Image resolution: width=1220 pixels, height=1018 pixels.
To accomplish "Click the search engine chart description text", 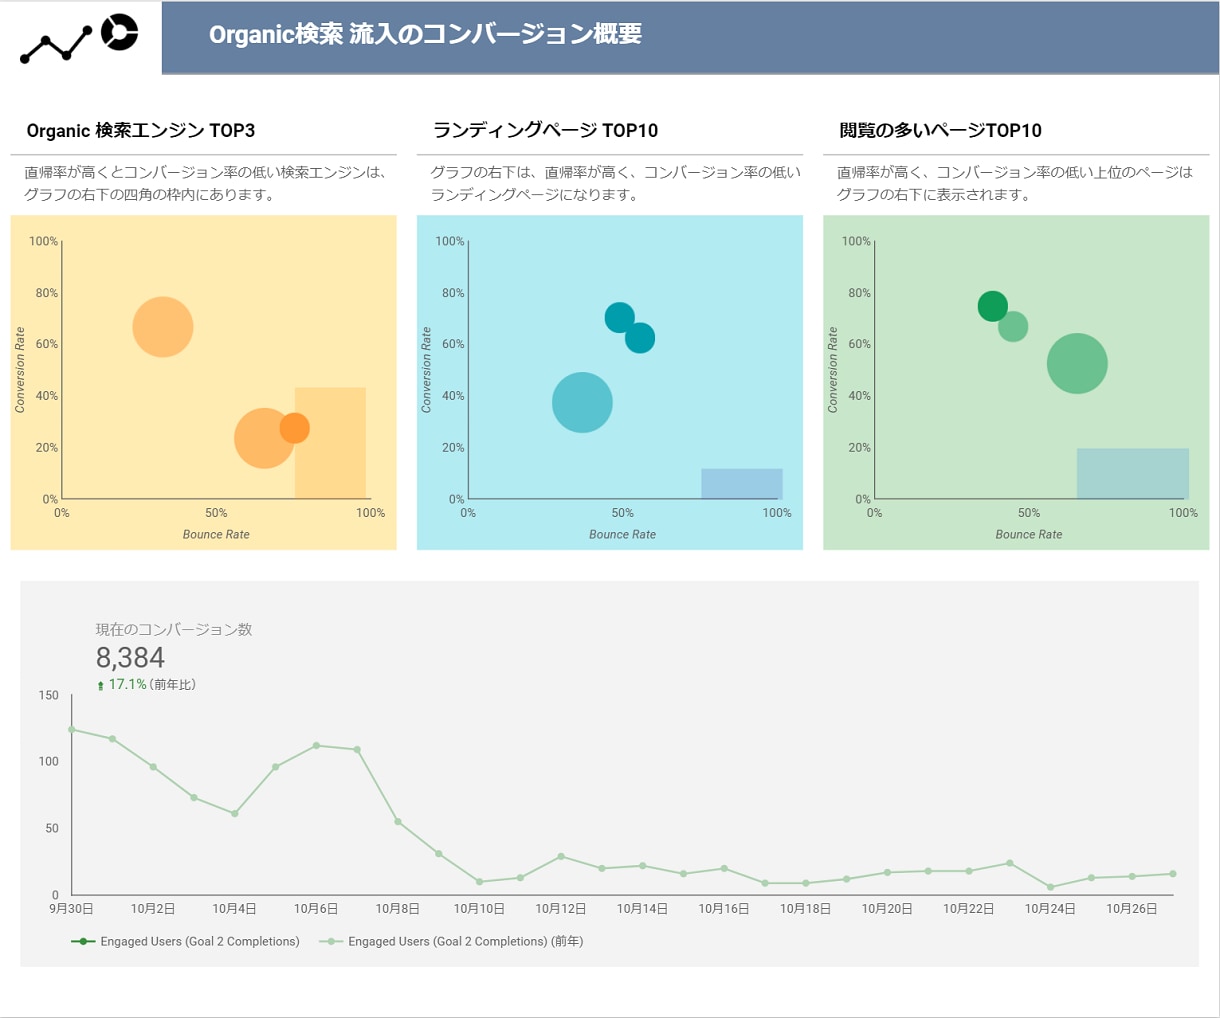I will [205, 183].
